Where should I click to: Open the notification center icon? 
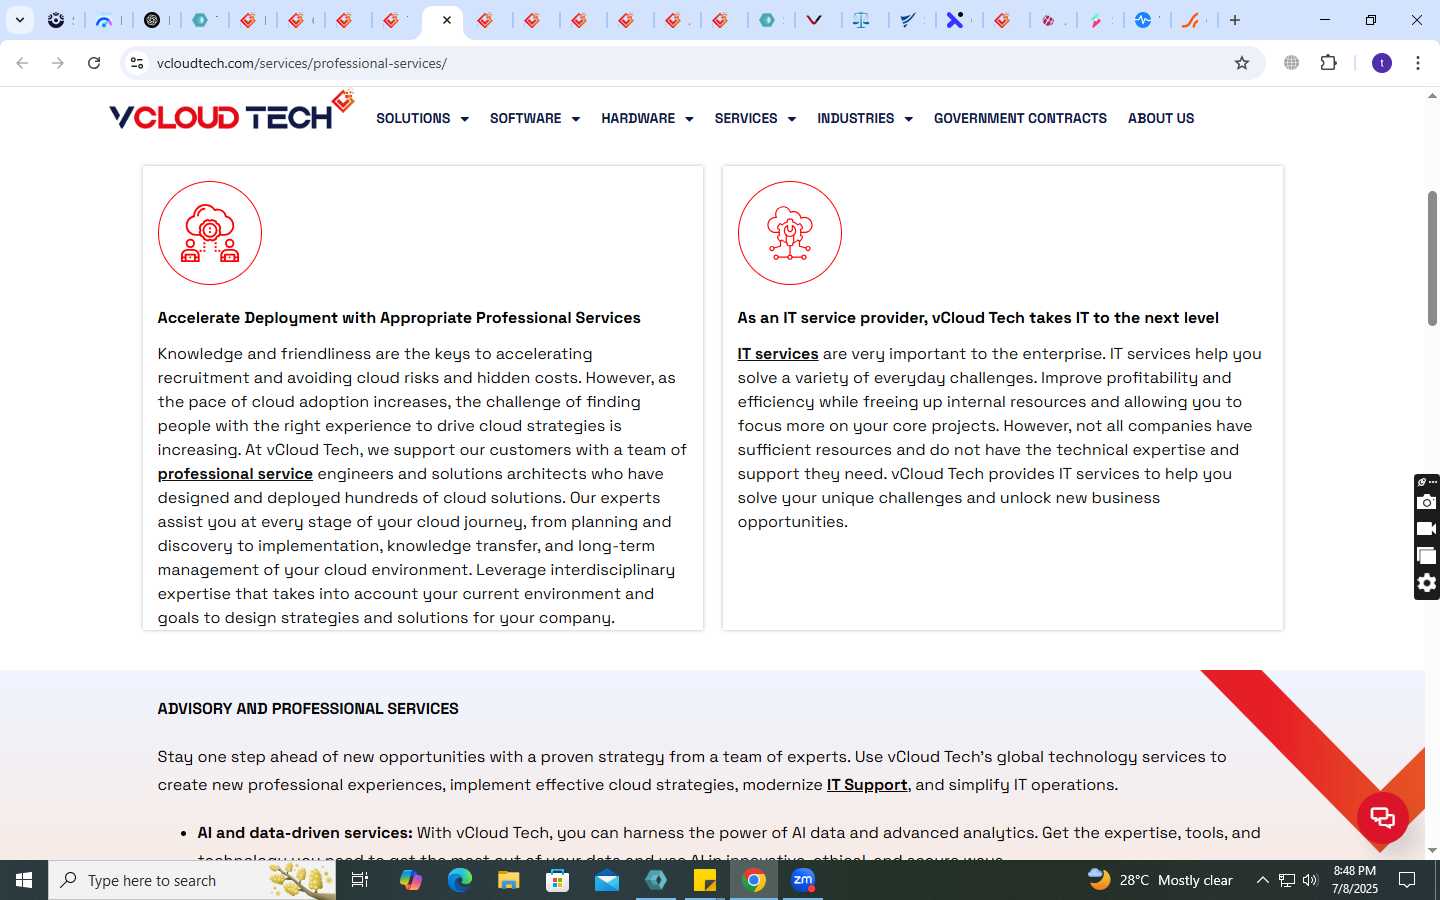tap(1407, 880)
